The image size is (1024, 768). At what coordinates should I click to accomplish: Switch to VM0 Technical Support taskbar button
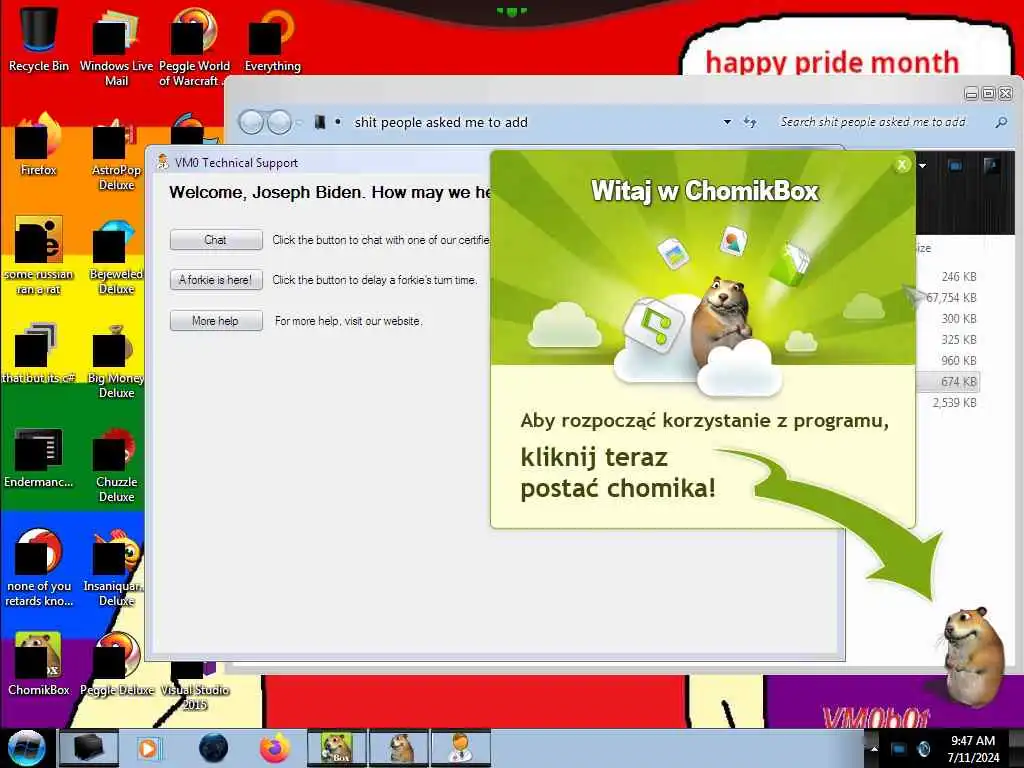(461, 748)
